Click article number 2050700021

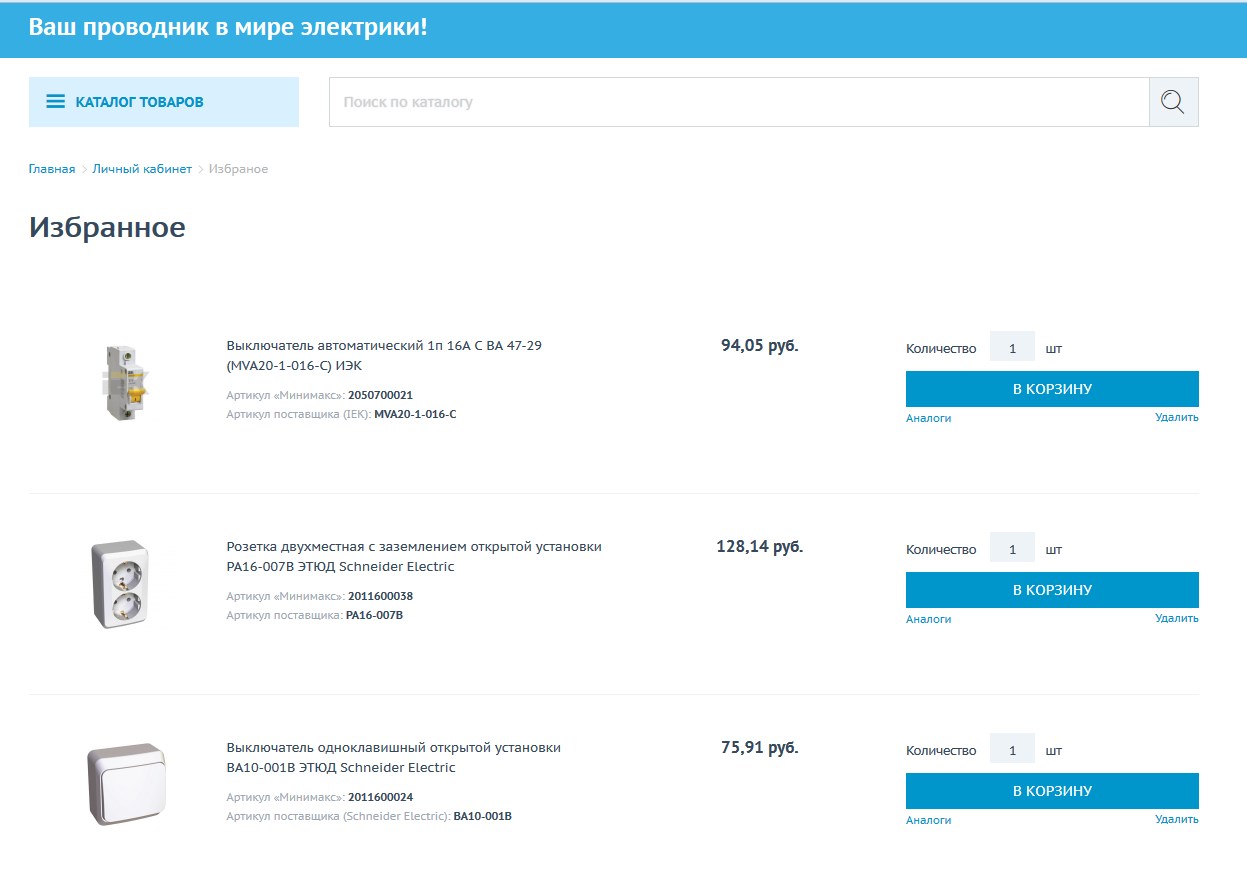click(x=380, y=395)
